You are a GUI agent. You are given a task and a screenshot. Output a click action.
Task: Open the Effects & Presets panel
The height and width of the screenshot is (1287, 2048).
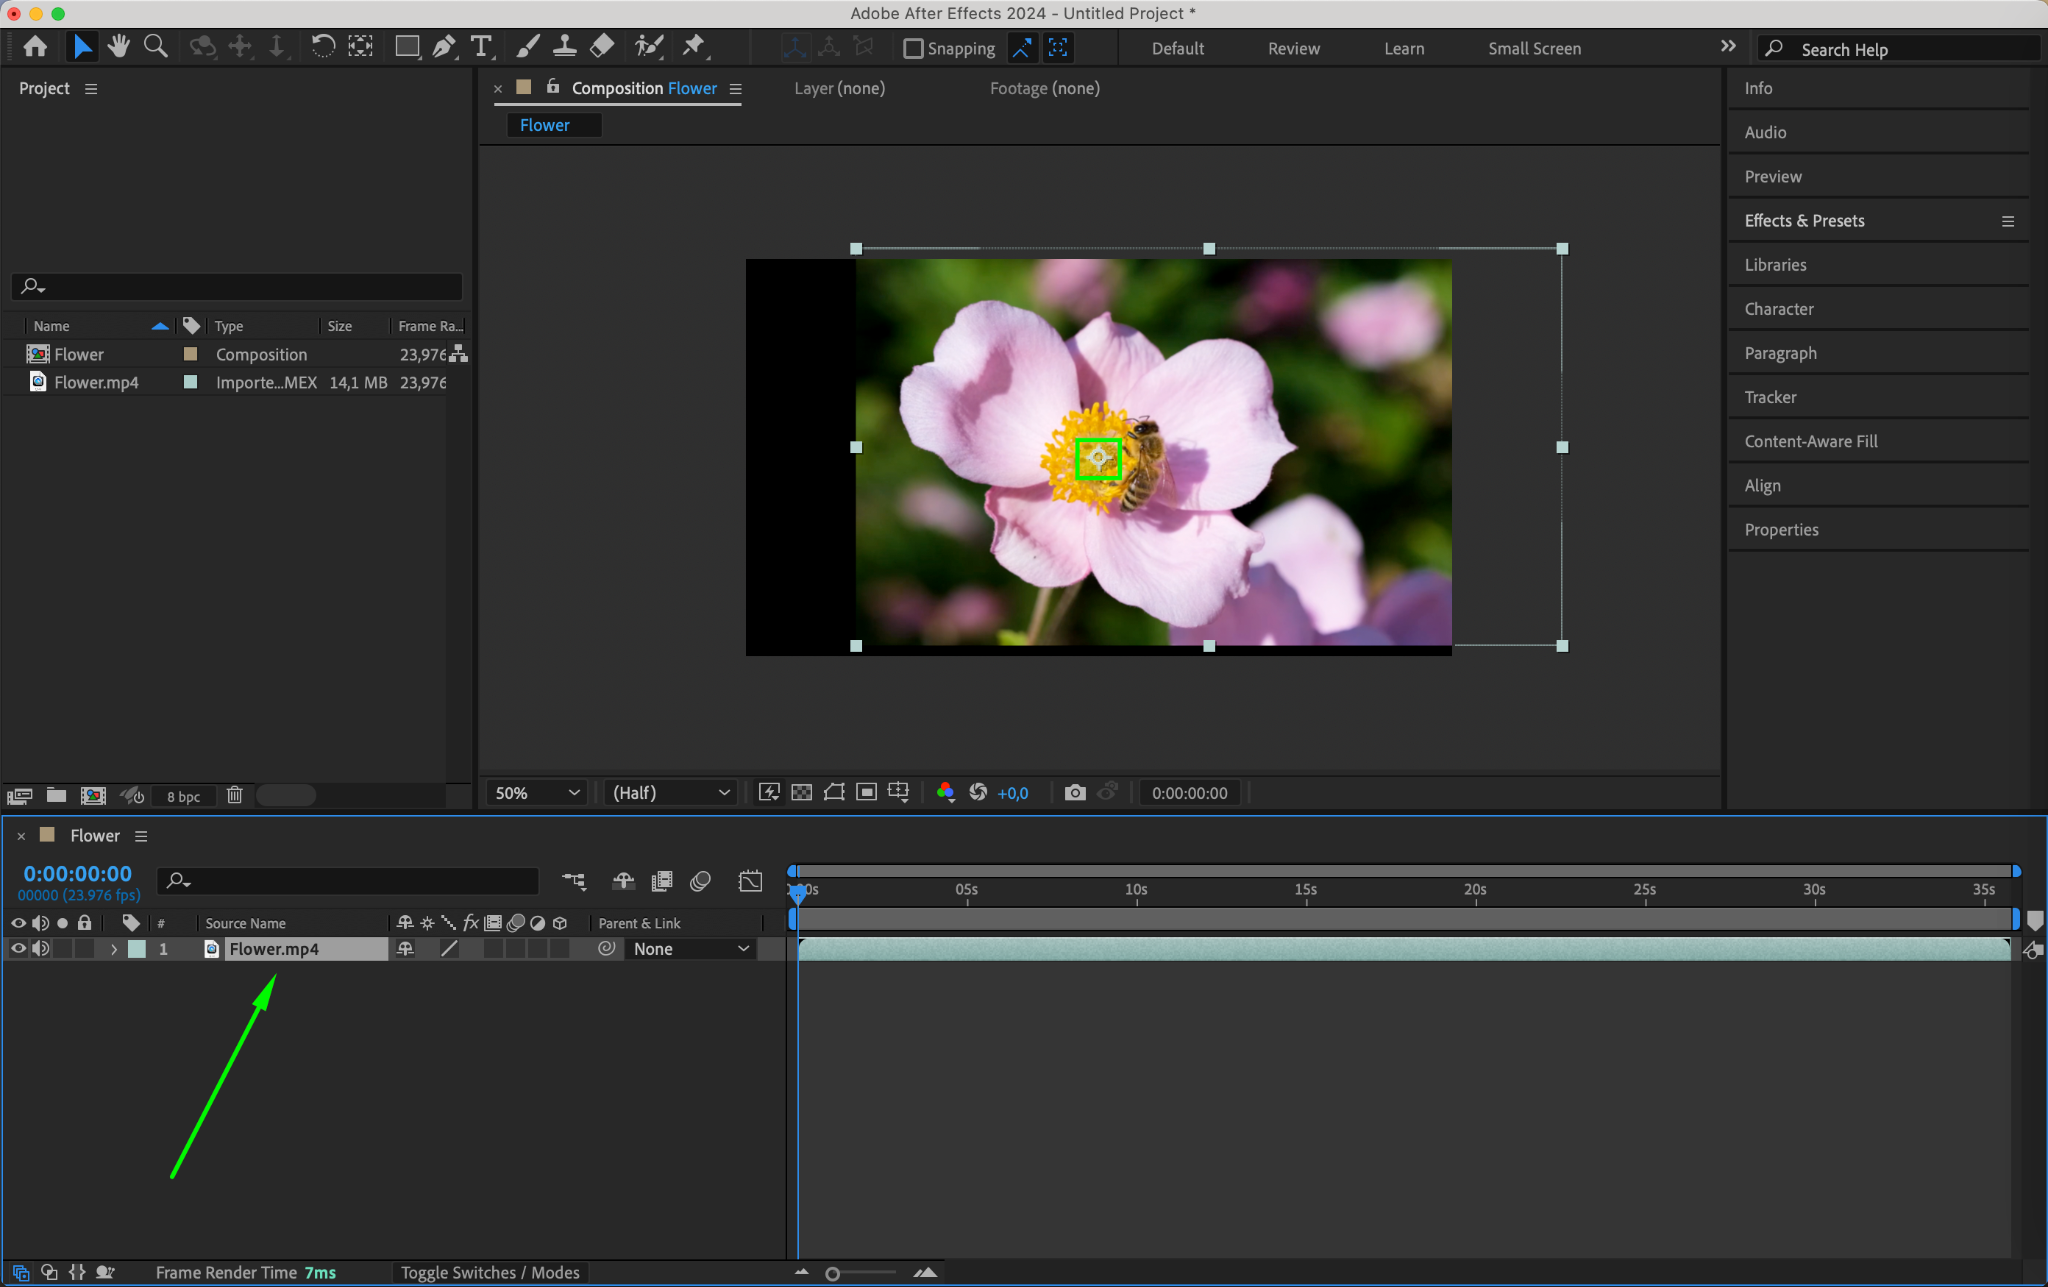tap(1804, 221)
